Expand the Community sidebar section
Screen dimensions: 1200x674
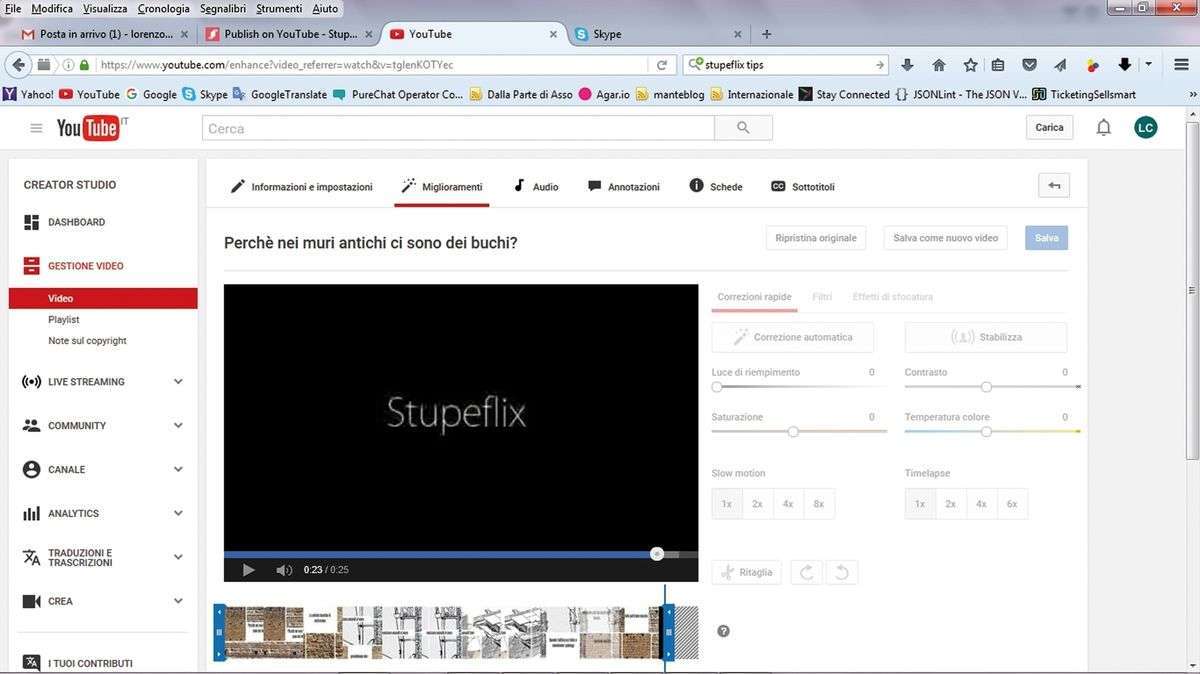(x=178, y=426)
